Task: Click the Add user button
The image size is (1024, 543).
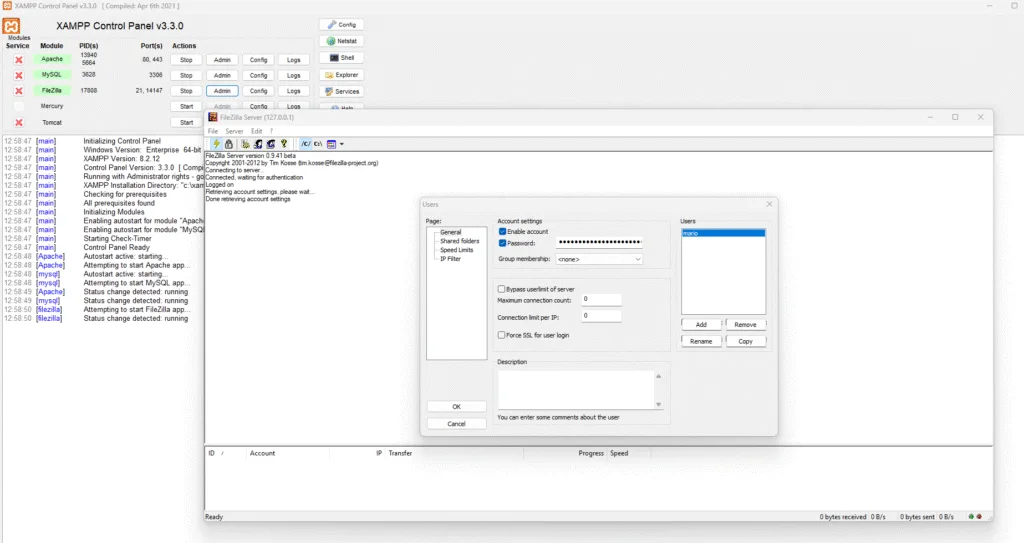Action: pos(701,325)
